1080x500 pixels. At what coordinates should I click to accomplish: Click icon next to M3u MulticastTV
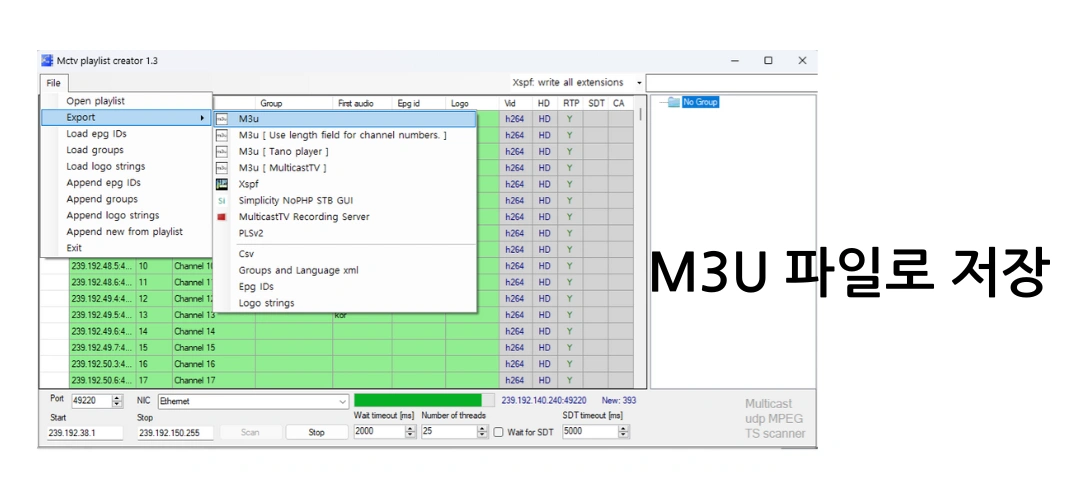222,168
